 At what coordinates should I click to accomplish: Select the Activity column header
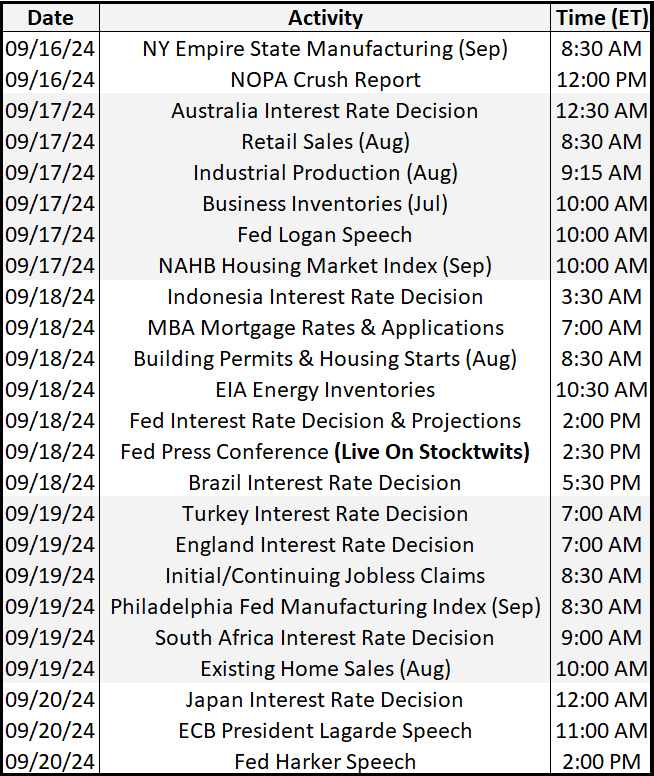point(325,18)
